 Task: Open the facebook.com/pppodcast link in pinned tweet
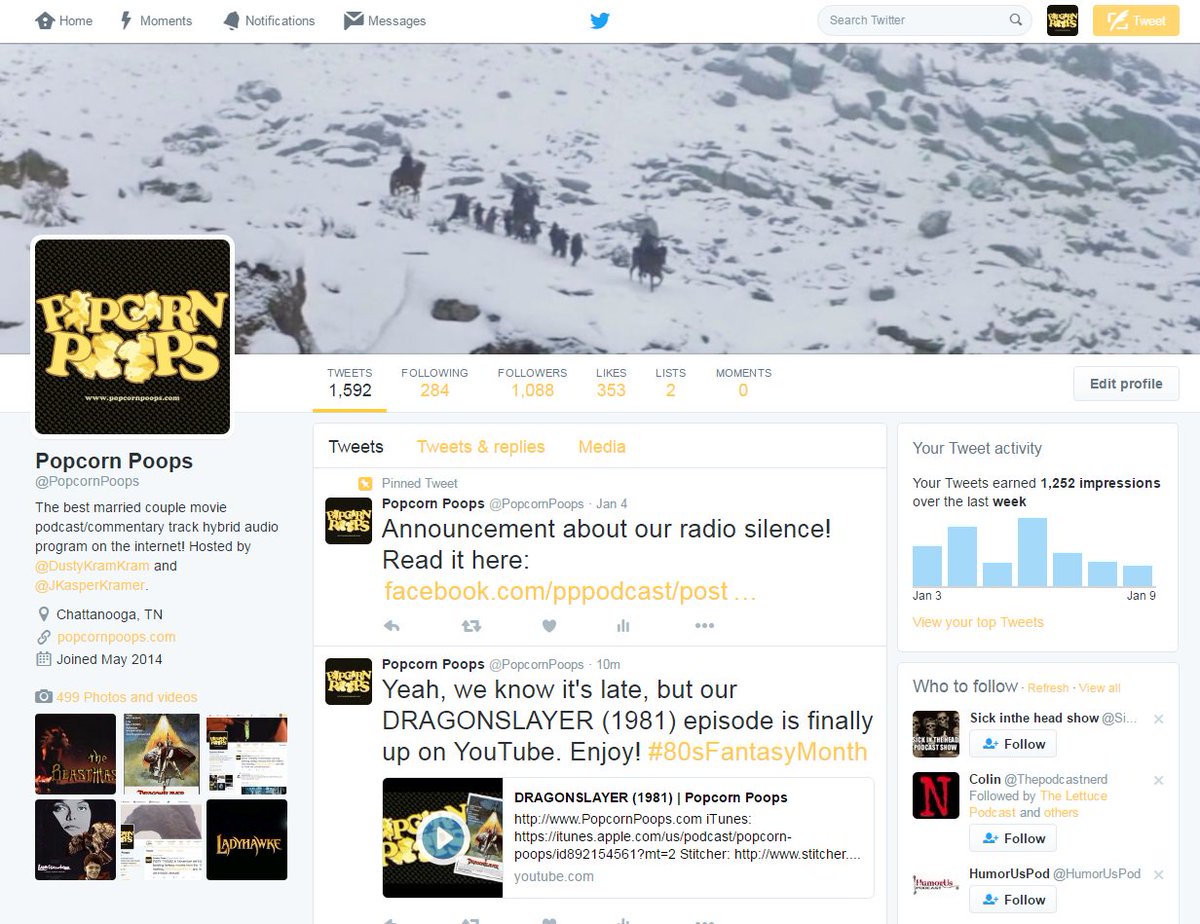pos(570,591)
